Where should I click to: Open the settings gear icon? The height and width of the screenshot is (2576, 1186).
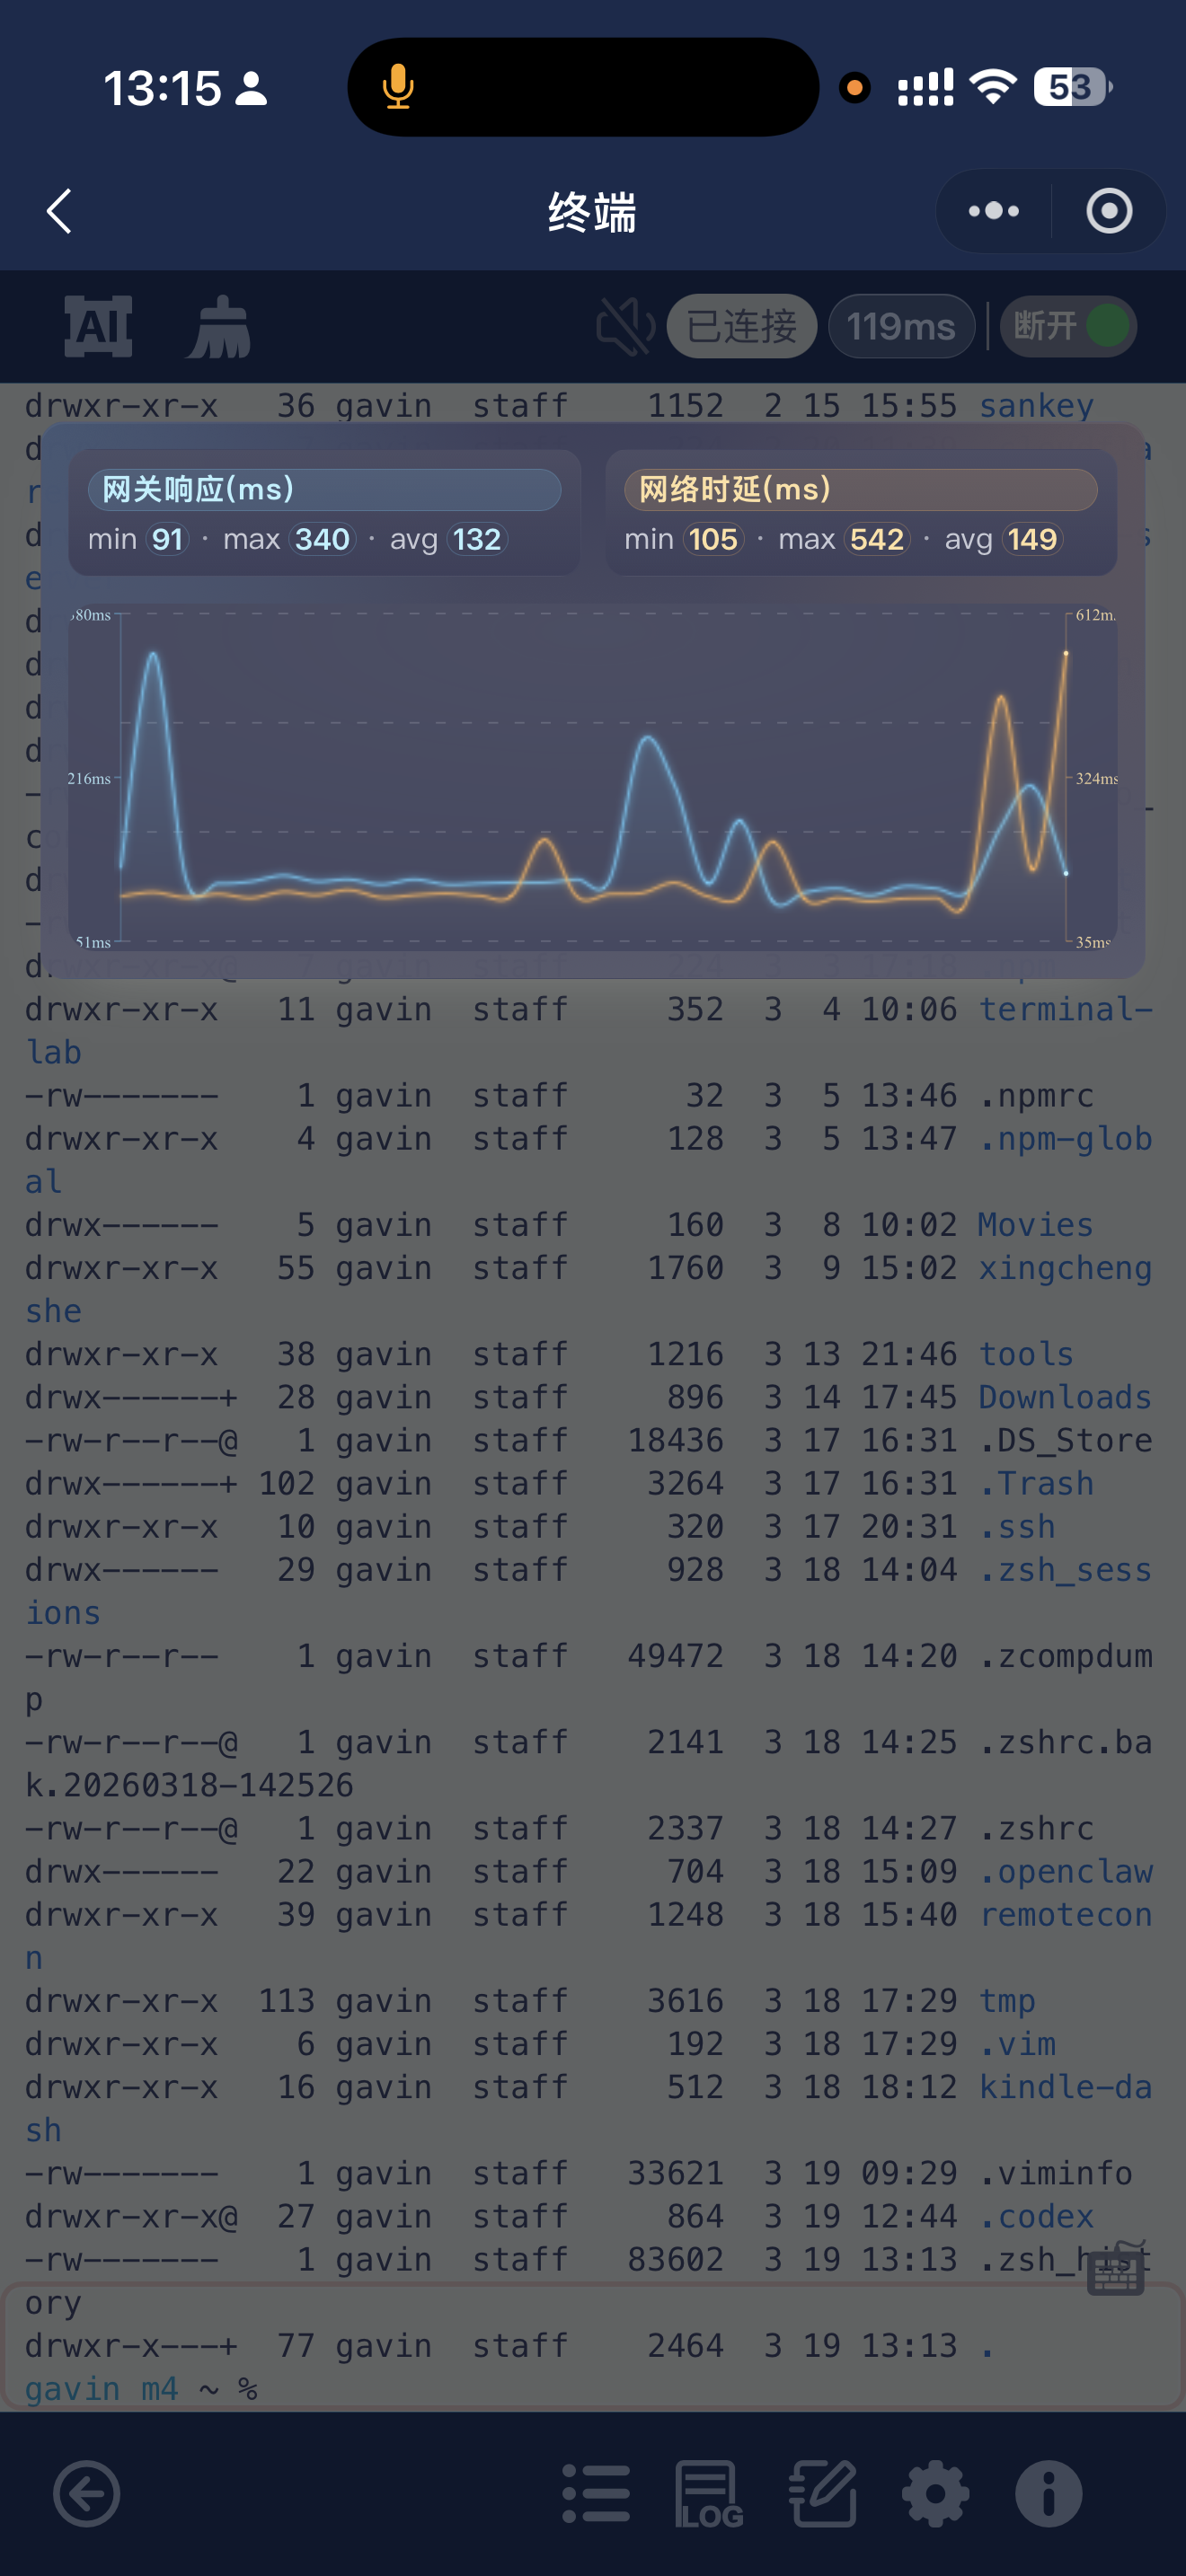(935, 2493)
